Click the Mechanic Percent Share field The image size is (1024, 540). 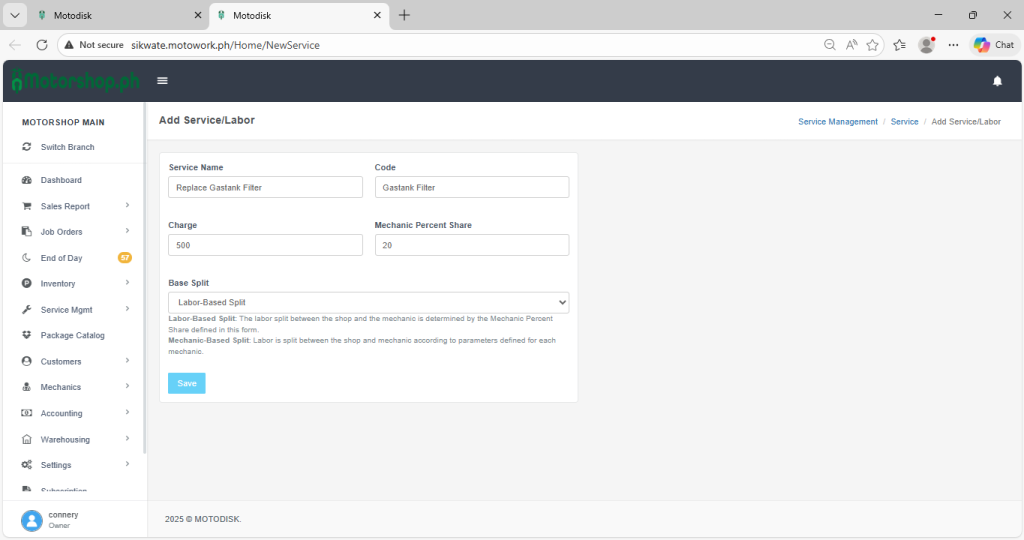click(x=471, y=245)
